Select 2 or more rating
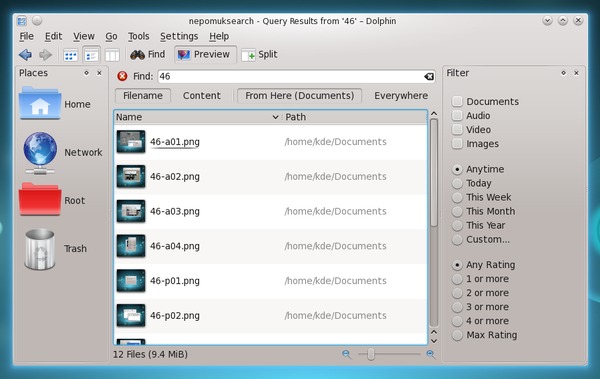This screenshot has height=379, width=600. coord(457,293)
